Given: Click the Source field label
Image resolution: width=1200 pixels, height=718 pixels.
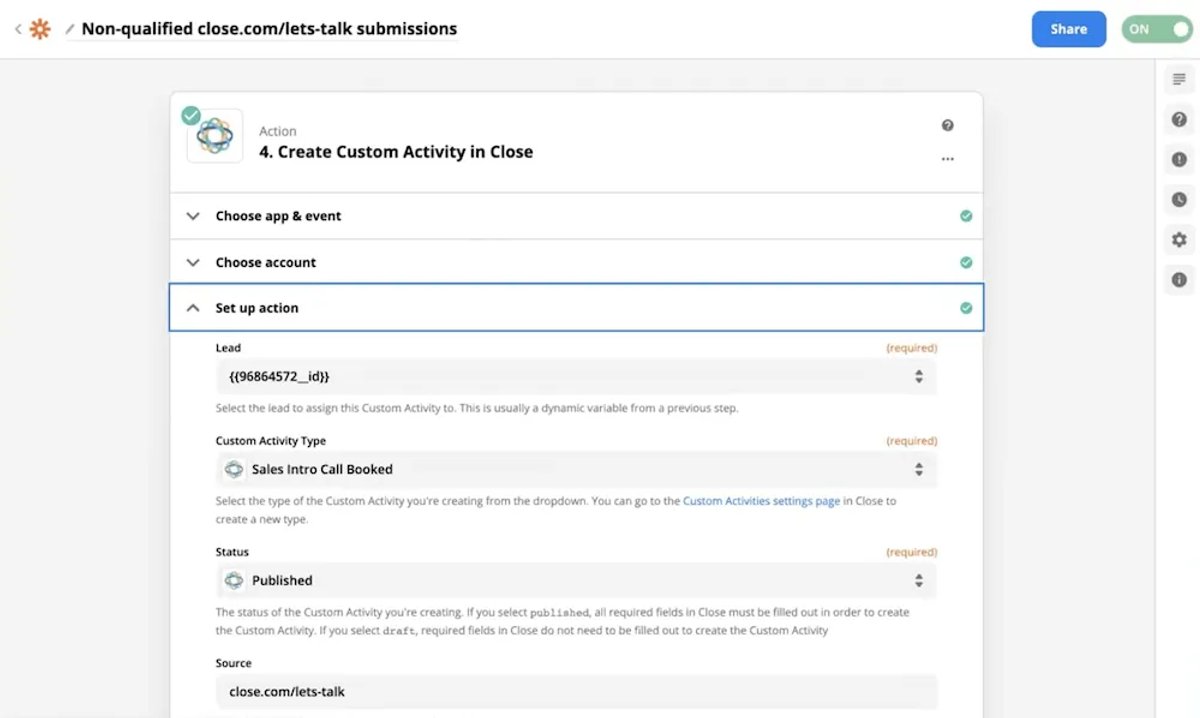Looking at the screenshot, I should 234,663.
